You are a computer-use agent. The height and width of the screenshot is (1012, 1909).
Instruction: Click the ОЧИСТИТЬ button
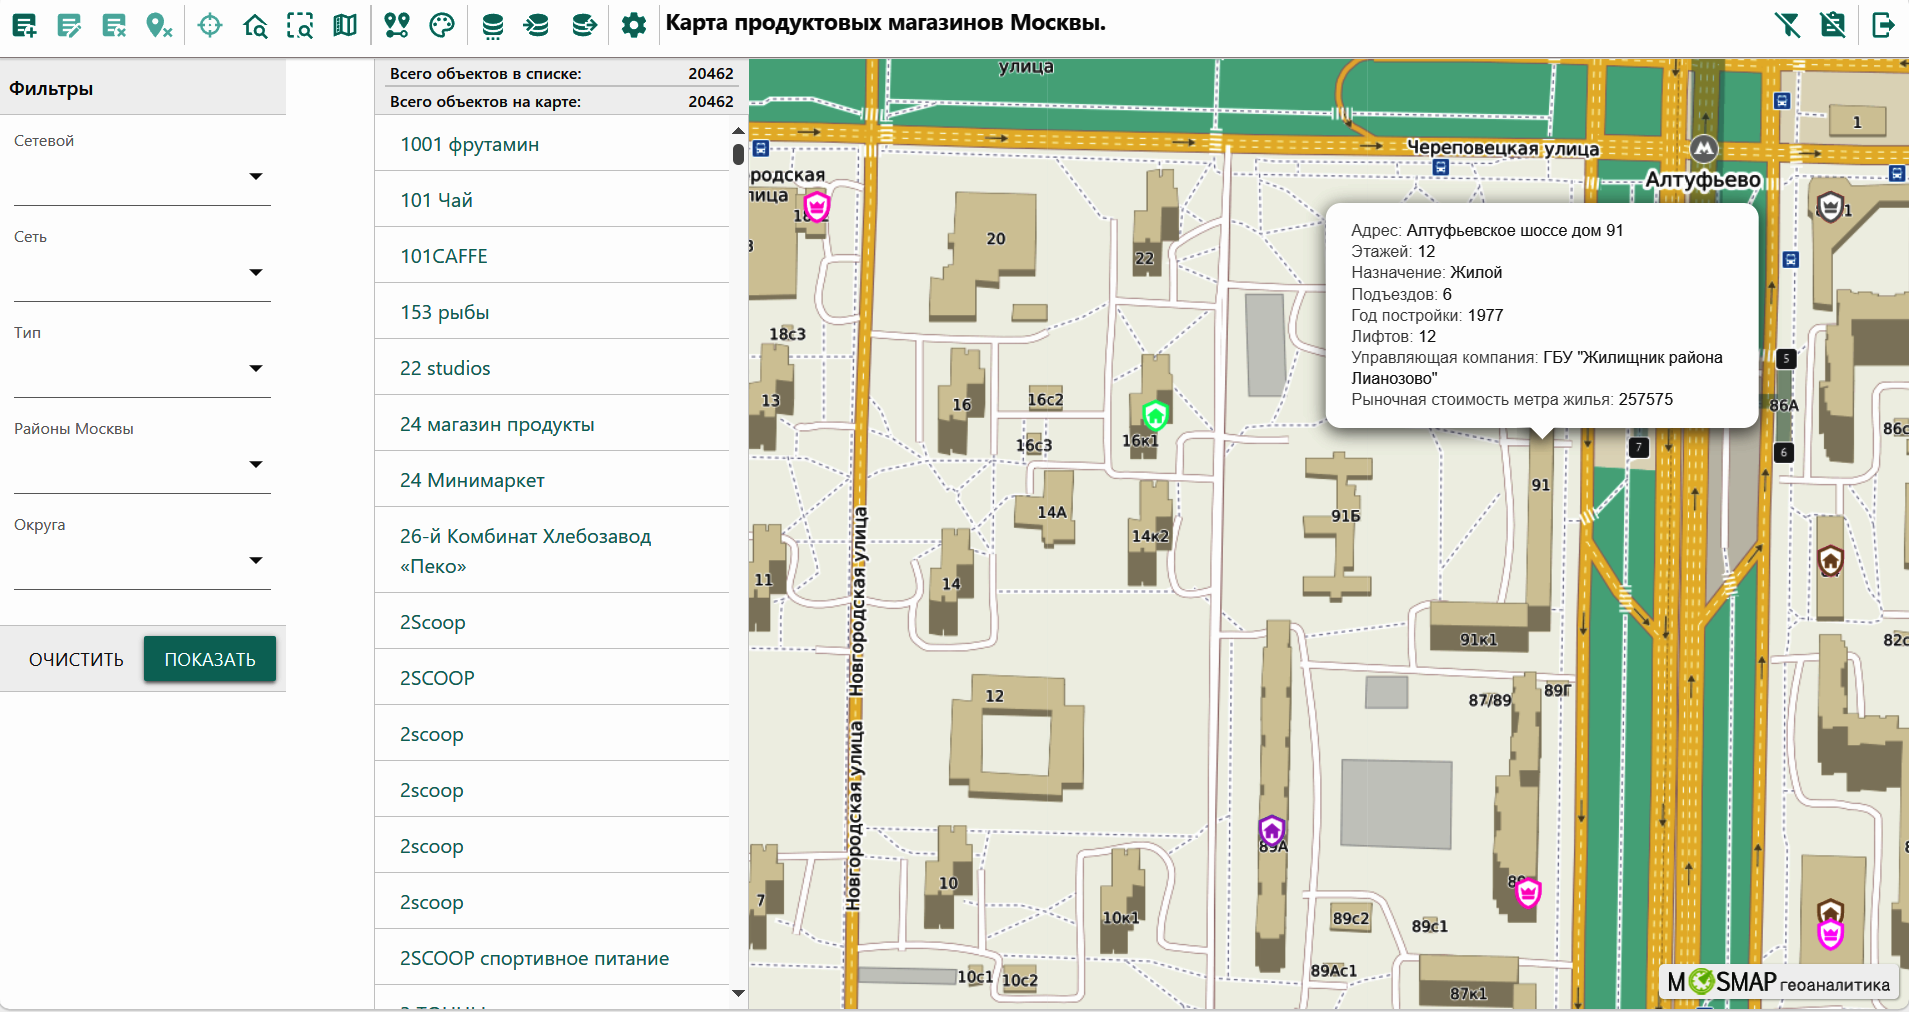tap(76, 660)
